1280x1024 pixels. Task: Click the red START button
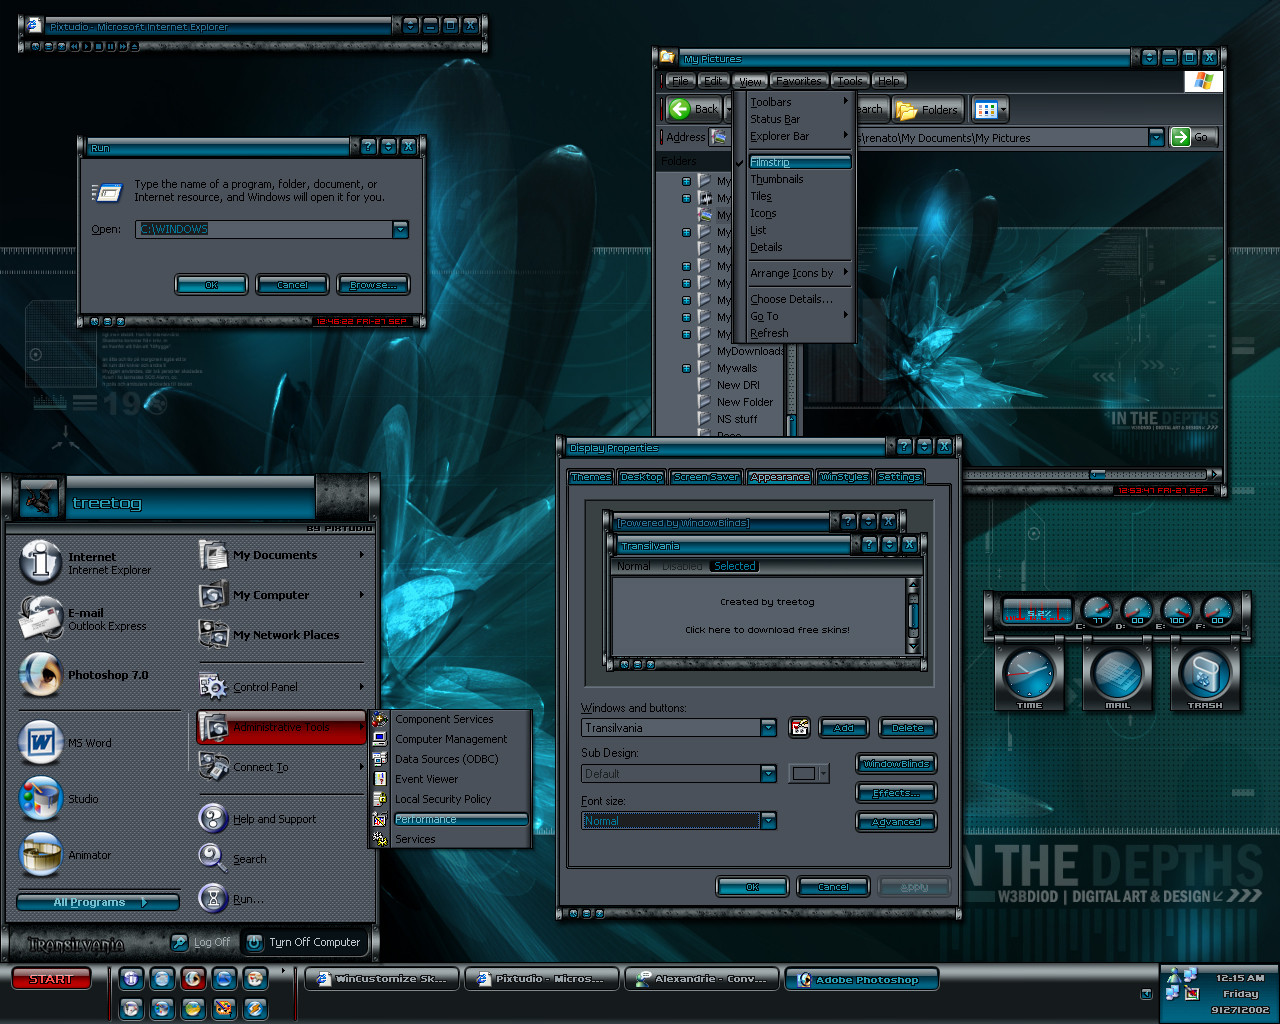pyautogui.click(x=51, y=979)
